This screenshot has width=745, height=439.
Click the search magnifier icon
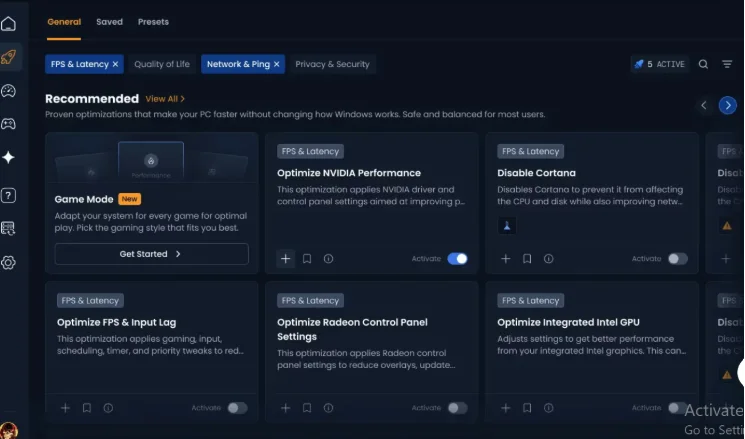click(703, 64)
